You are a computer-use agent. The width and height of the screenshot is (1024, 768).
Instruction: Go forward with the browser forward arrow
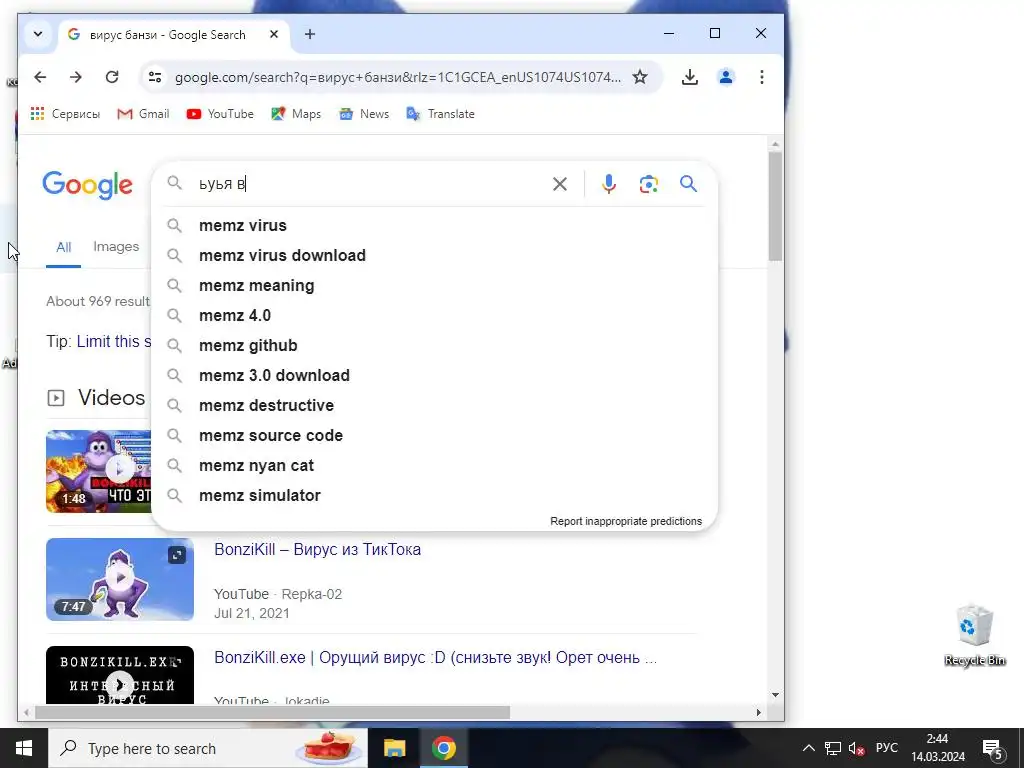[76, 77]
